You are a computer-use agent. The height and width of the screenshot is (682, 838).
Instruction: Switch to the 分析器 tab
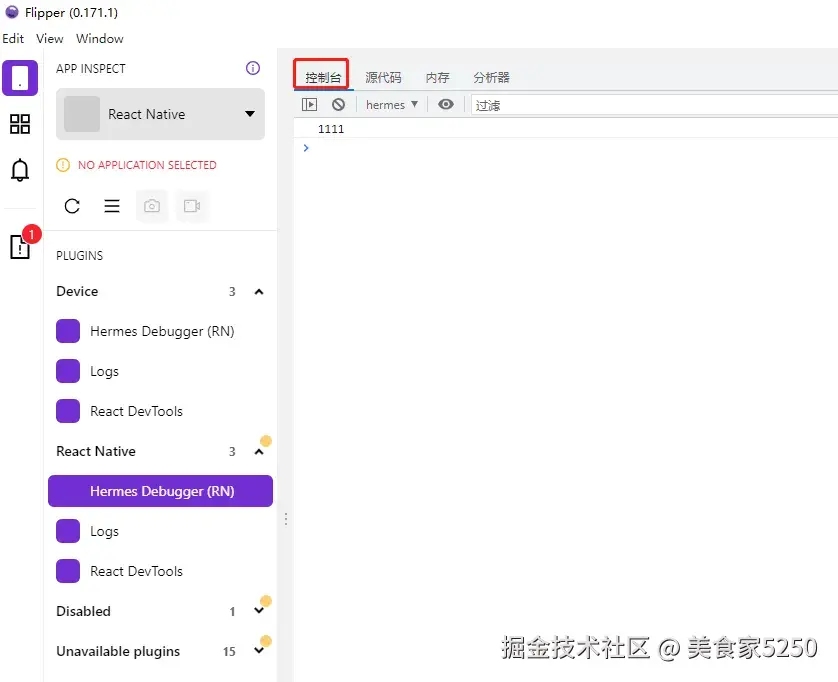(491, 78)
